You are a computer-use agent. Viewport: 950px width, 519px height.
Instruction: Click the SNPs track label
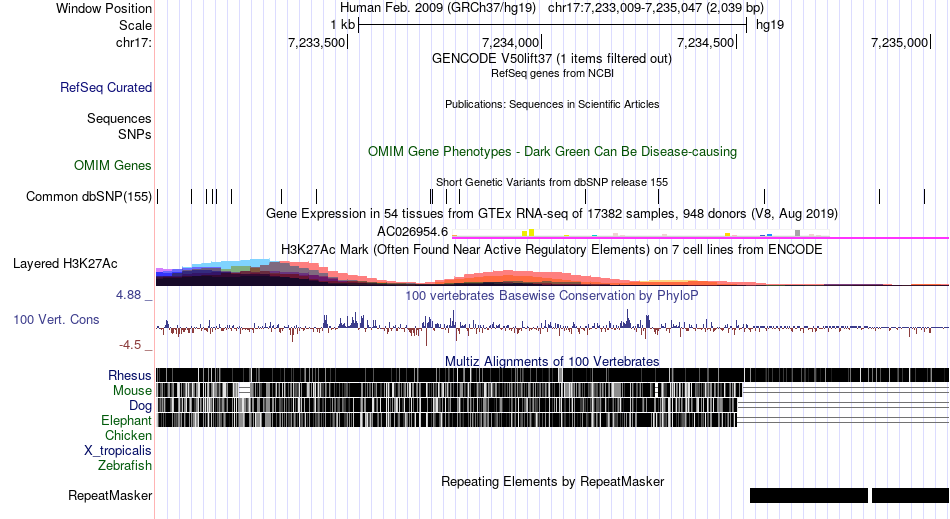135,134
